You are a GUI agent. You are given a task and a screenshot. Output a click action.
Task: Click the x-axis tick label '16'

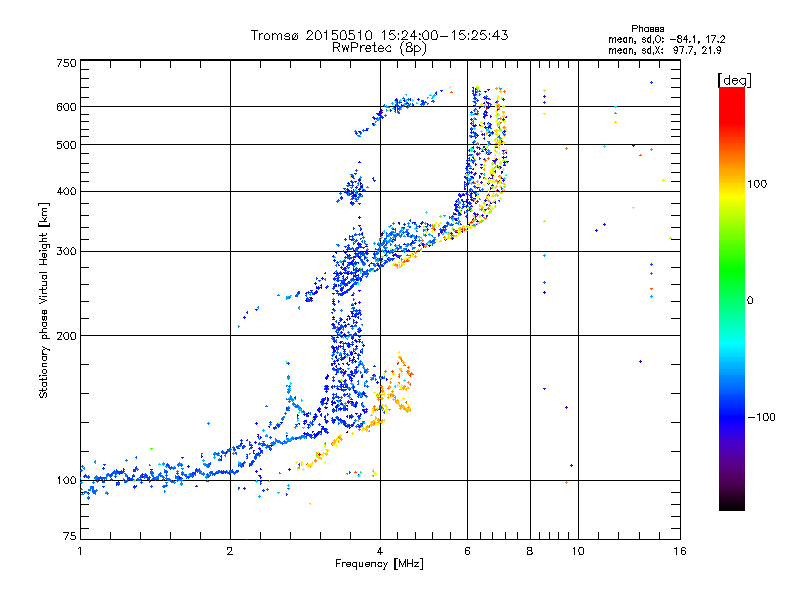680,551
